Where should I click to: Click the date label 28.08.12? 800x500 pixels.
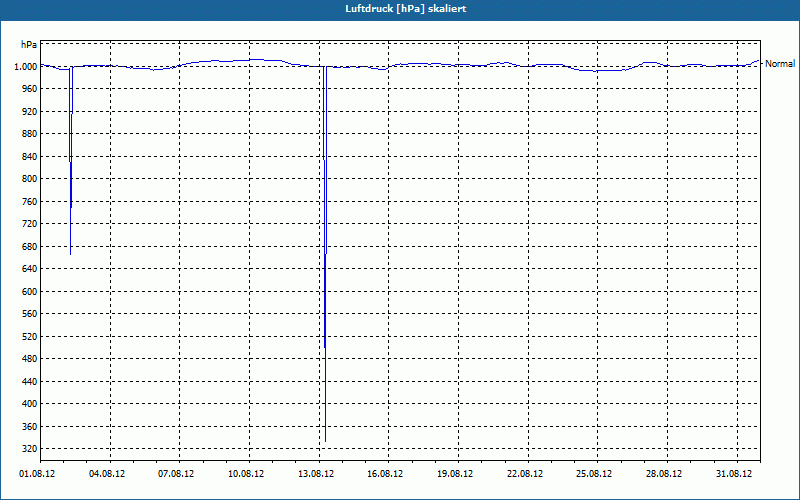[x=664, y=474]
